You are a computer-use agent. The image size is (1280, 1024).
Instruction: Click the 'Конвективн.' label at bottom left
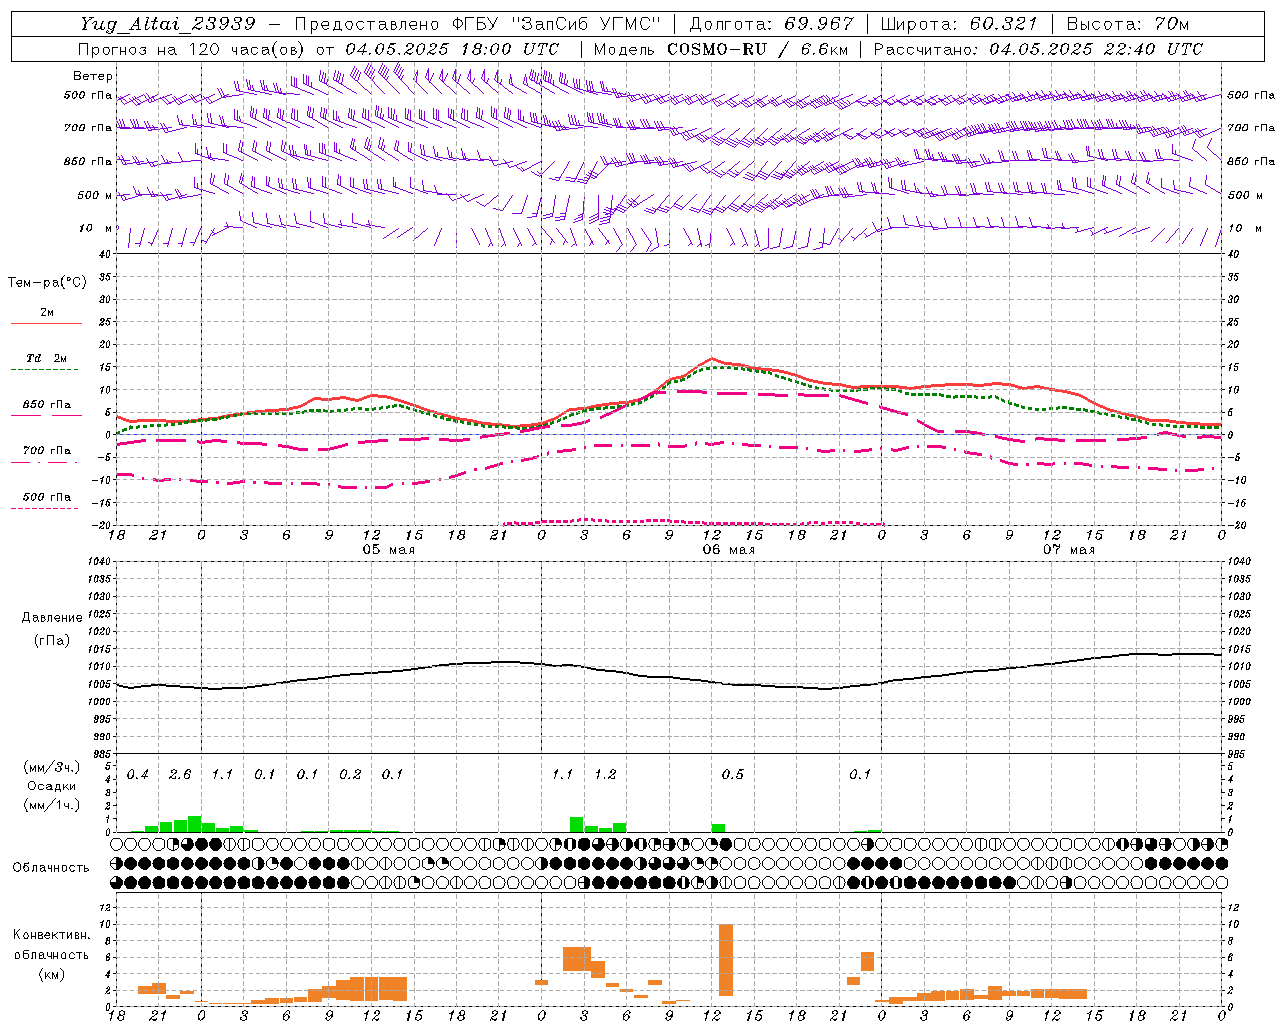[x=51, y=934]
